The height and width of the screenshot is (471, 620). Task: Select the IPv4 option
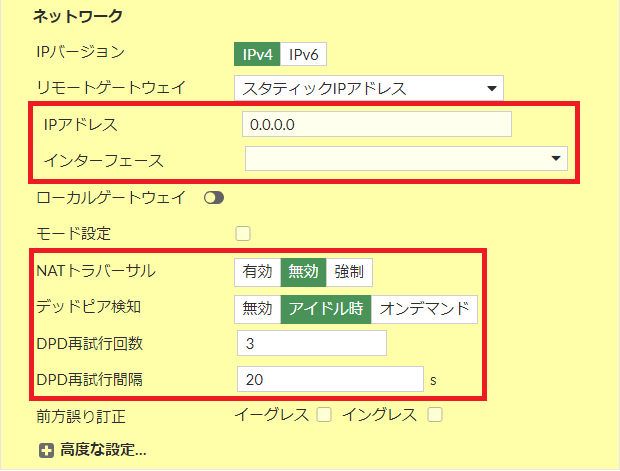[257, 54]
